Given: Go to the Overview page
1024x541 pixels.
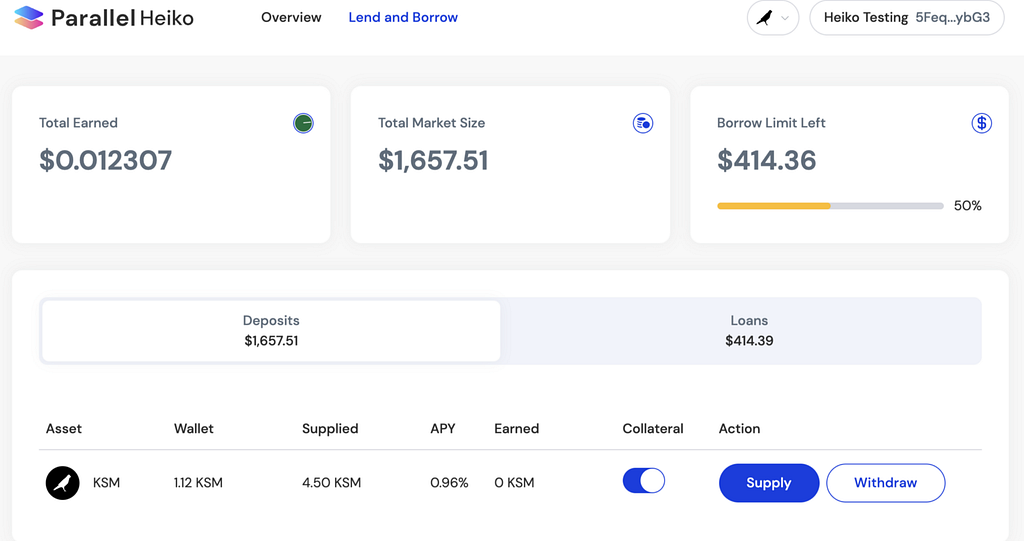Looking at the screenshot, I should (x=291, y=17).
